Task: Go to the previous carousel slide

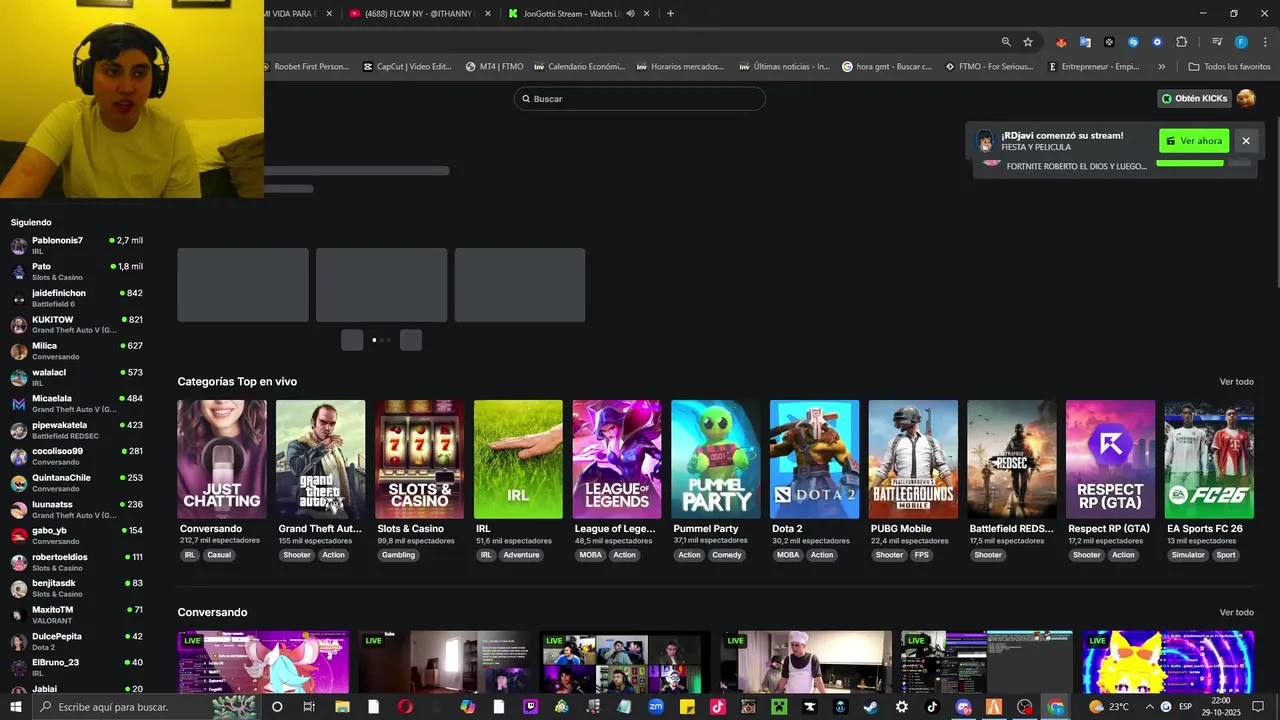Action: click(x=352, y=340)
